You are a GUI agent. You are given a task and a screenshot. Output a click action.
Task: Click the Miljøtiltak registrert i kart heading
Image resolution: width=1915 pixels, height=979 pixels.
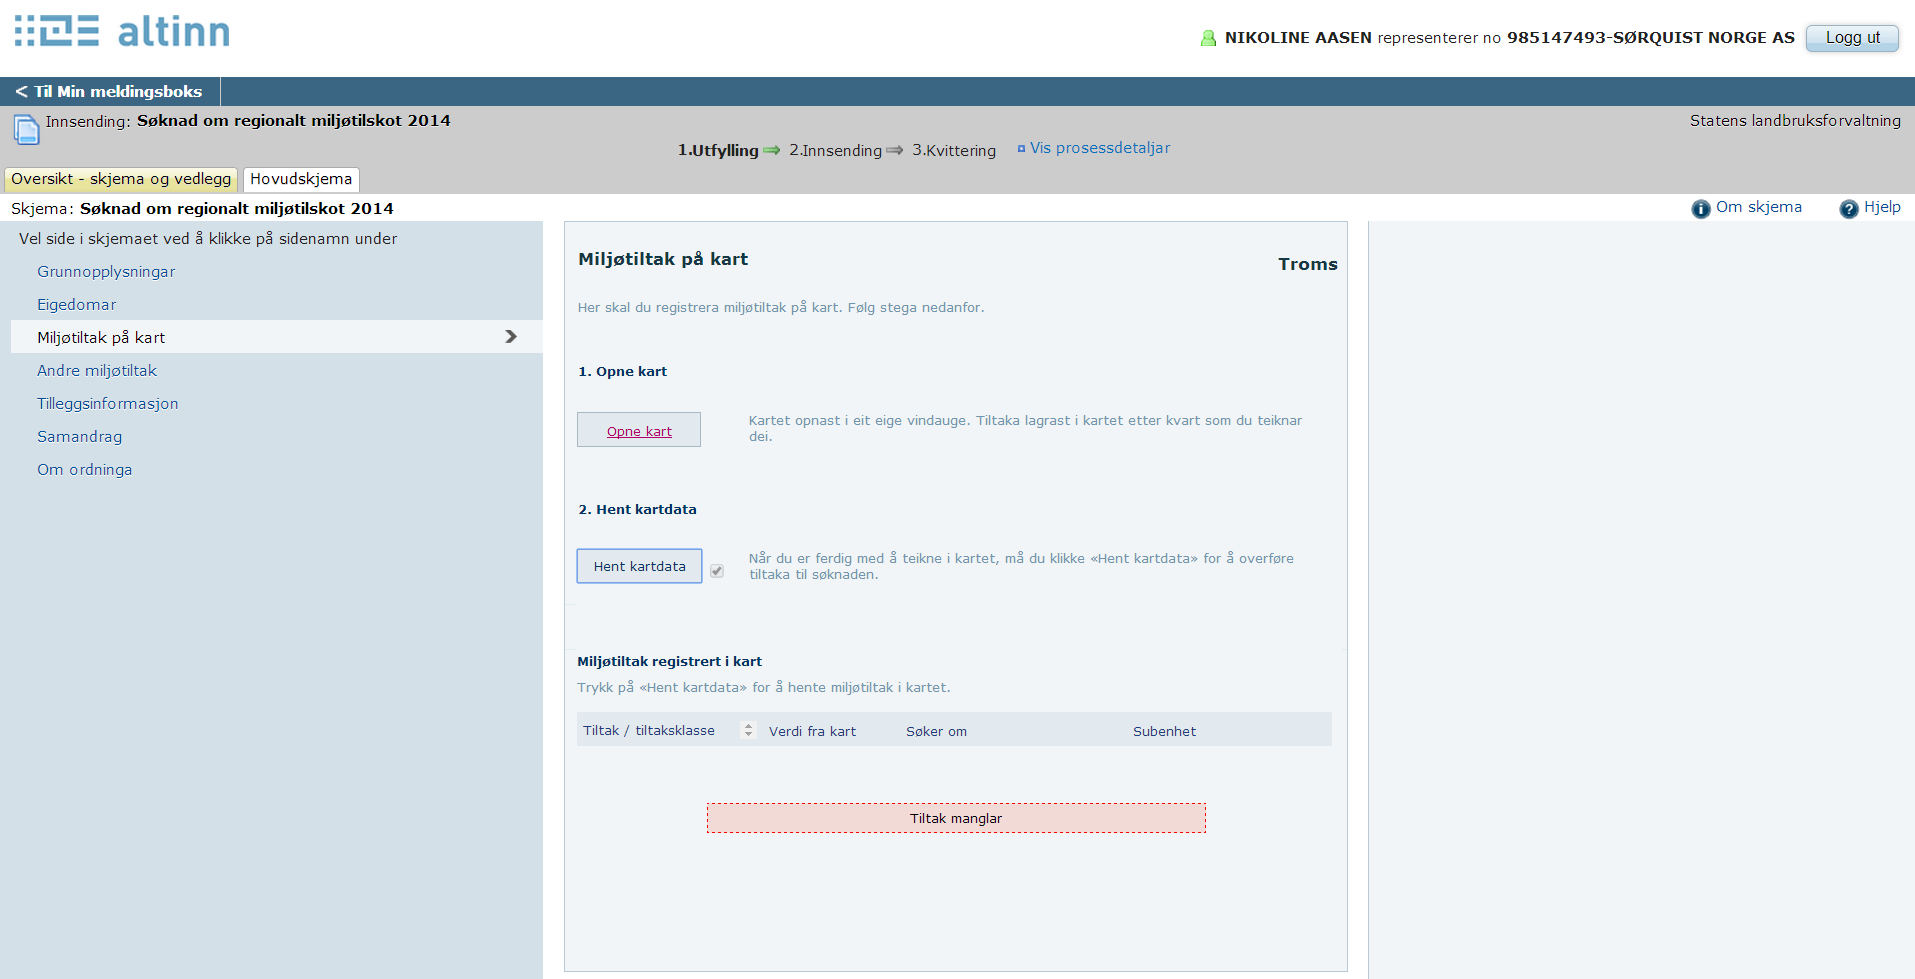point(669,661)
